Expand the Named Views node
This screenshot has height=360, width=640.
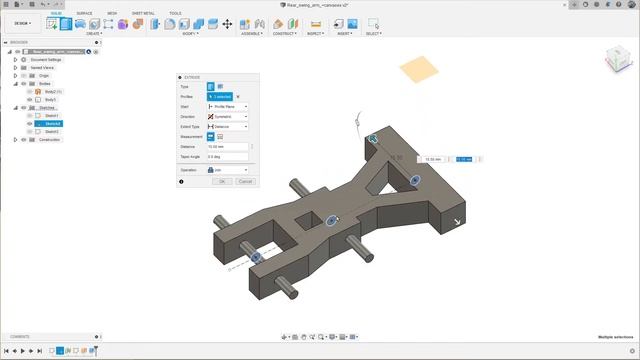click(16, 68)
